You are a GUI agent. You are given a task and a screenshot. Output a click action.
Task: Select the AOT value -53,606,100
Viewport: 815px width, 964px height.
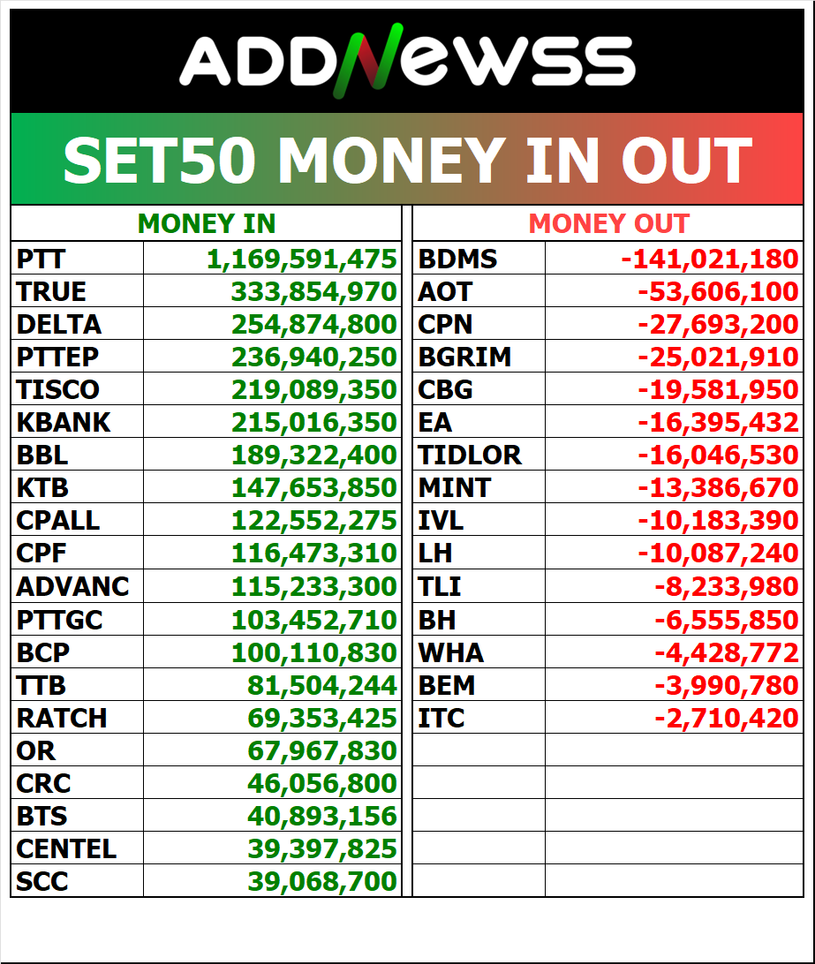[x=718, y=292]
